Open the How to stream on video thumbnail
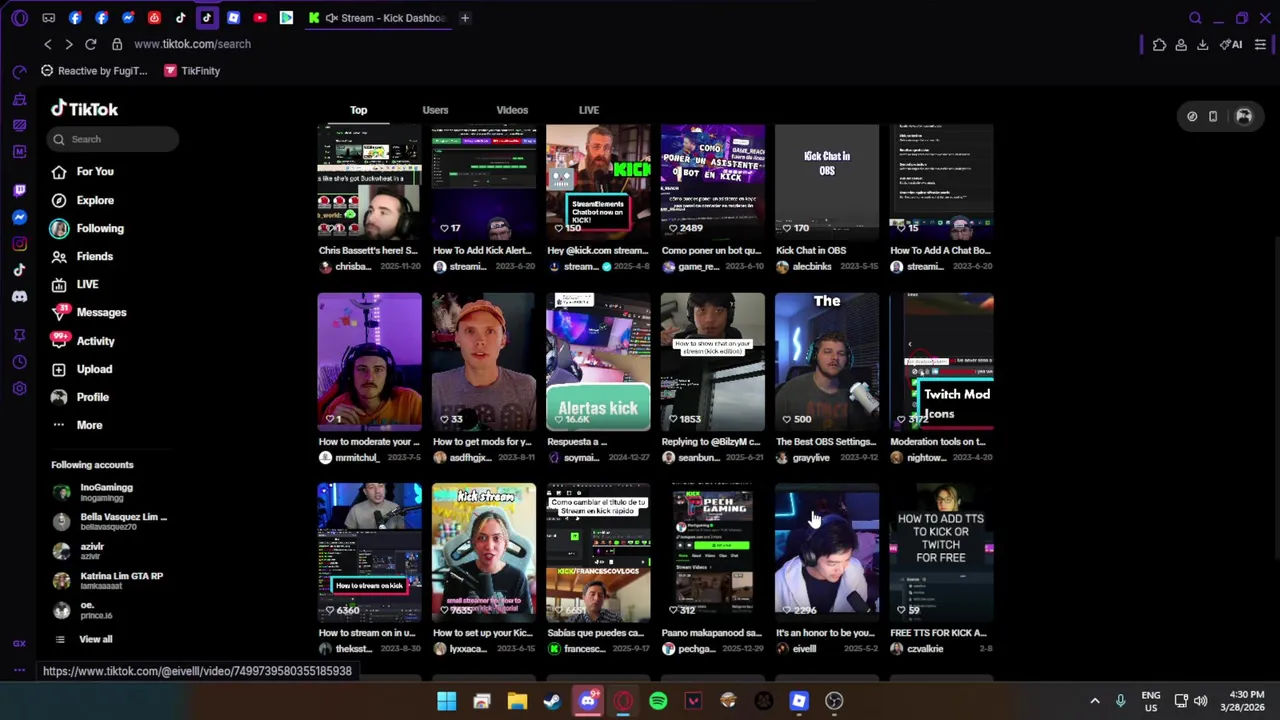The width and height of the screenshot is (1280, 720). coord(370,552)
